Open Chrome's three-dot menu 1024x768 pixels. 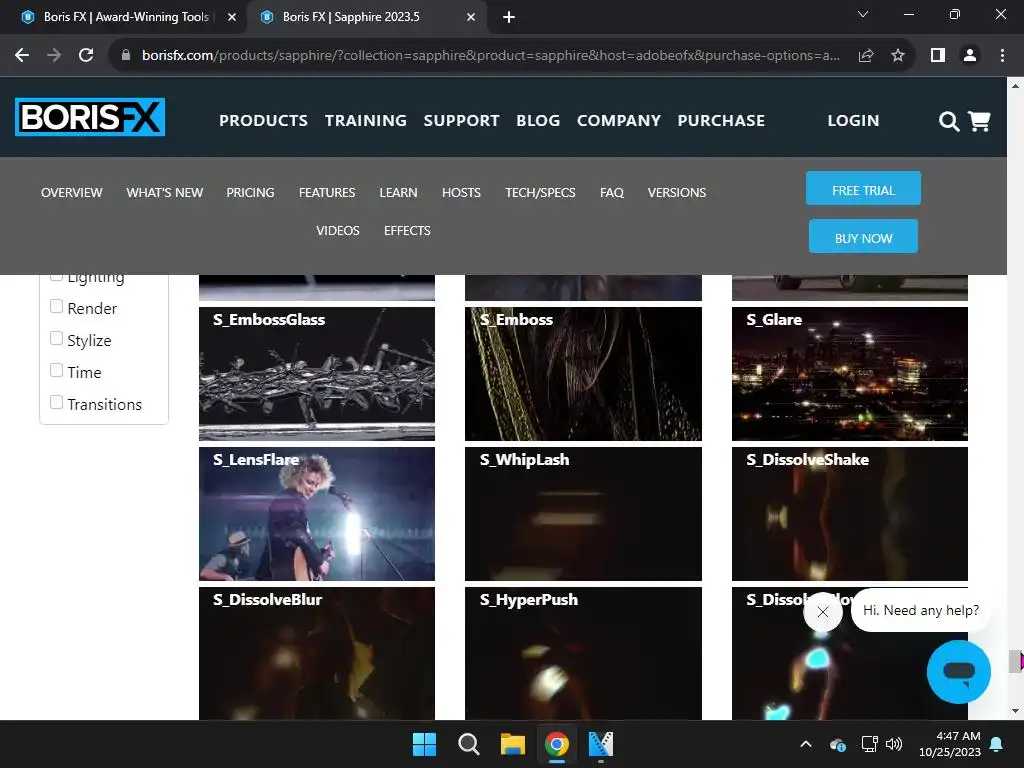tap(1002, 56)
